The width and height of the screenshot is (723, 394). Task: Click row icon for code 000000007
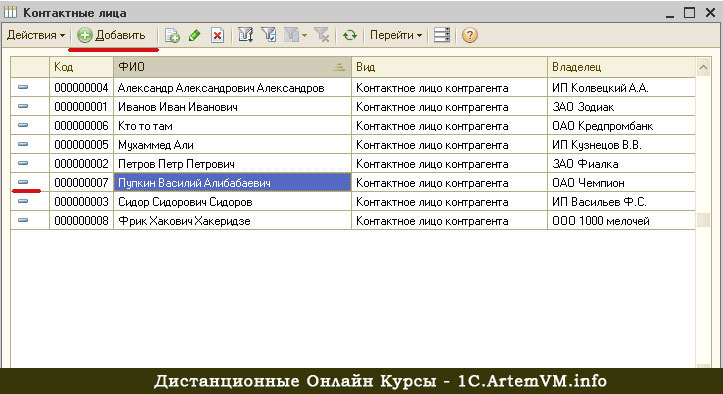tap(23, 182)
